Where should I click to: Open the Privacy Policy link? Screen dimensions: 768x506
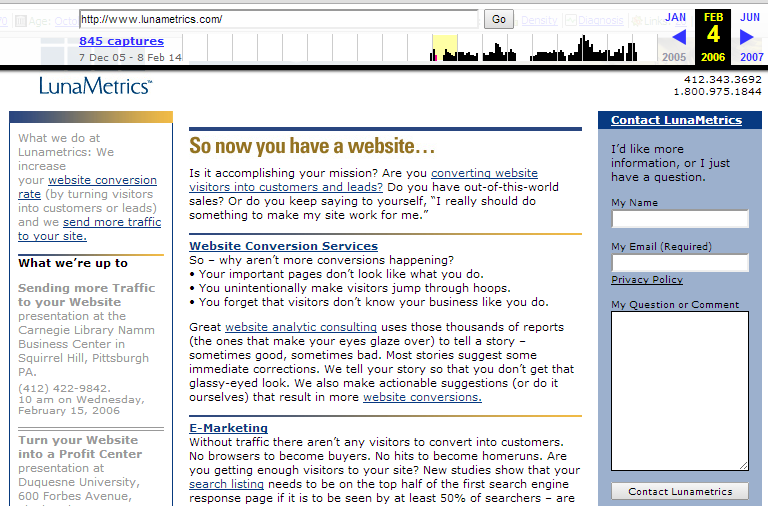tap(647, 279)
